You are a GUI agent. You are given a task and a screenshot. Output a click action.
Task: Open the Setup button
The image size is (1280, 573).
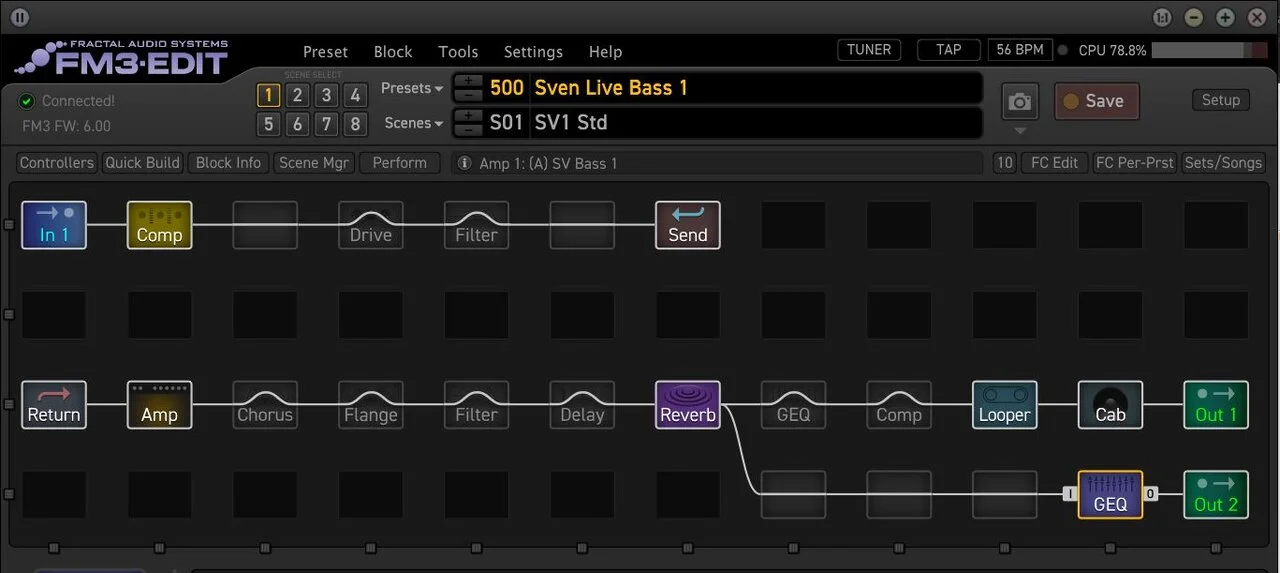click(1221, 100)
